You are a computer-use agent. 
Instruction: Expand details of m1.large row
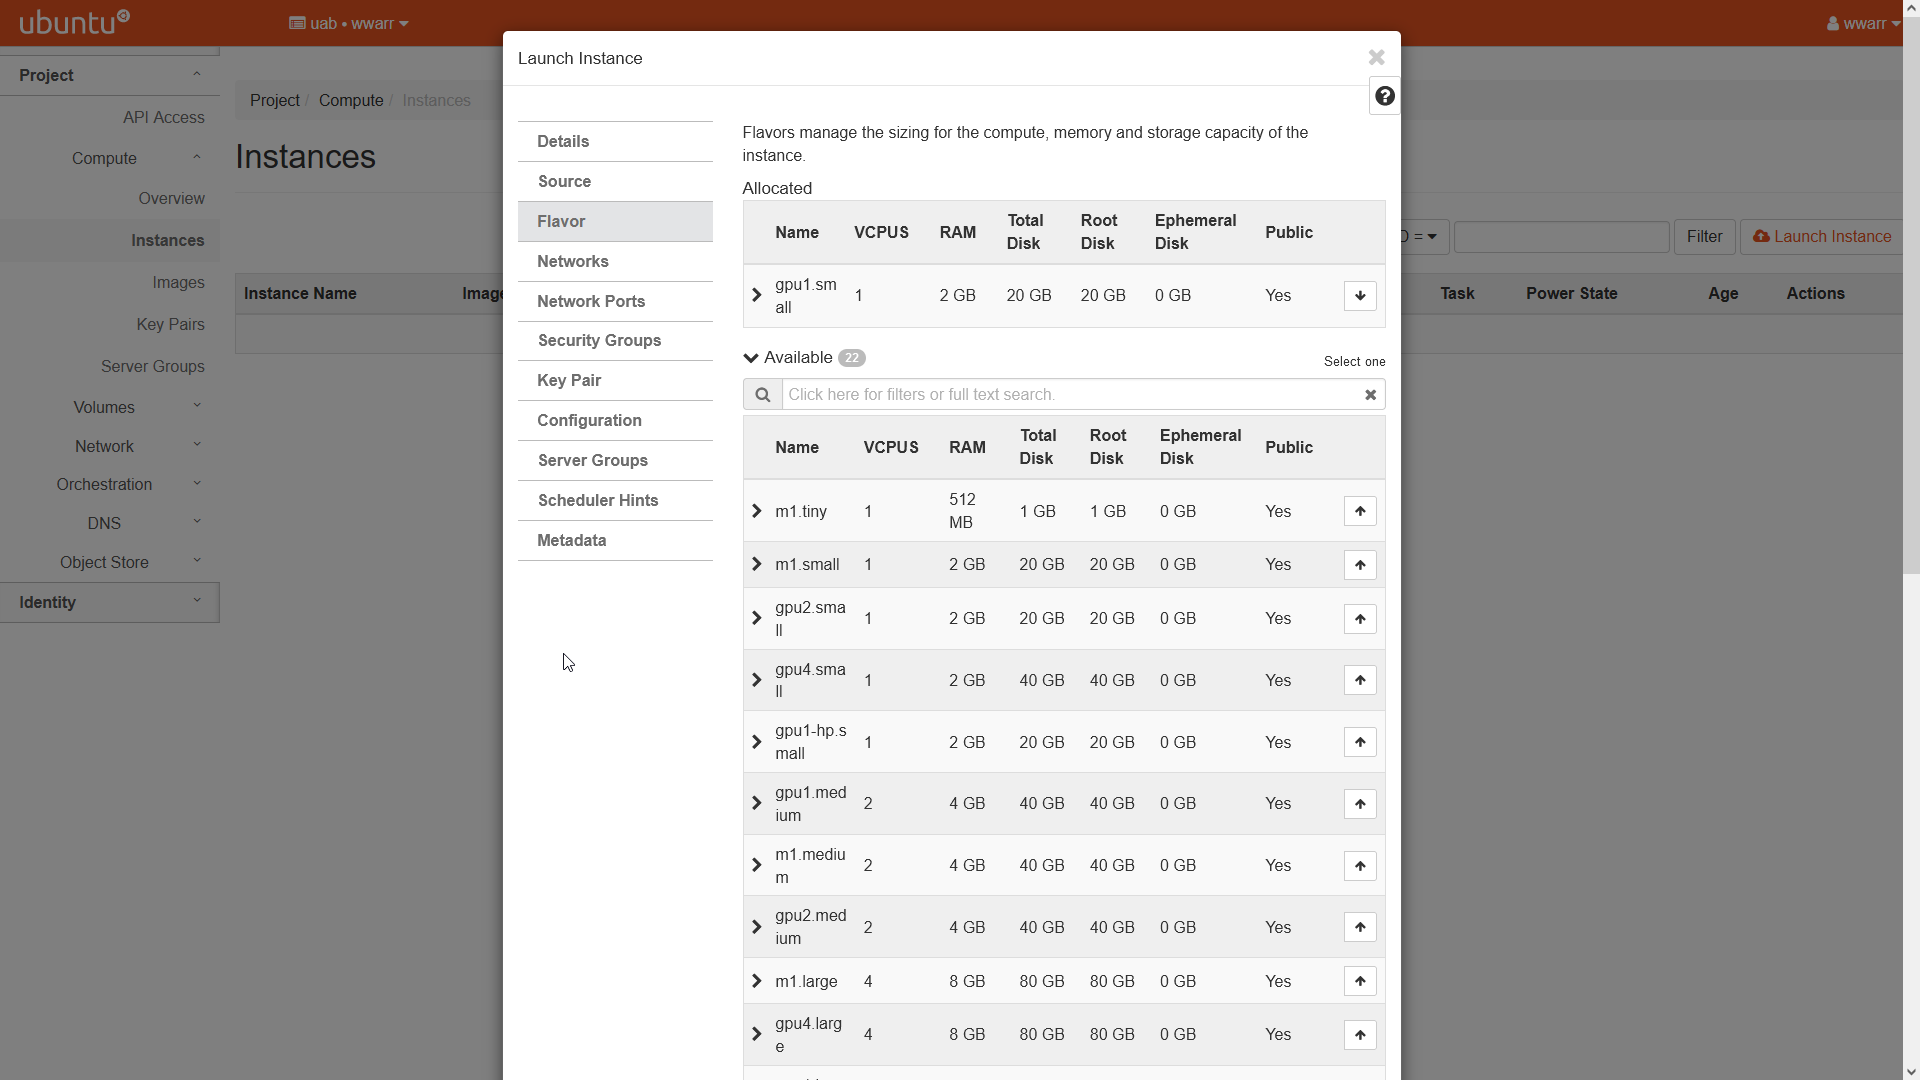click(x=757, y=981)
